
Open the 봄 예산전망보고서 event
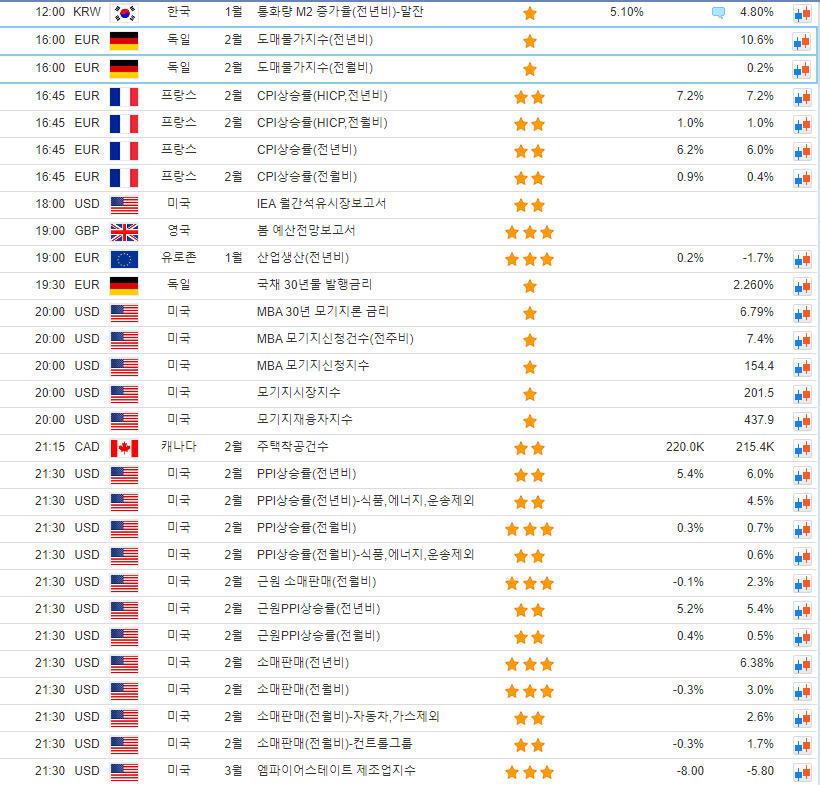click(305, 231)
